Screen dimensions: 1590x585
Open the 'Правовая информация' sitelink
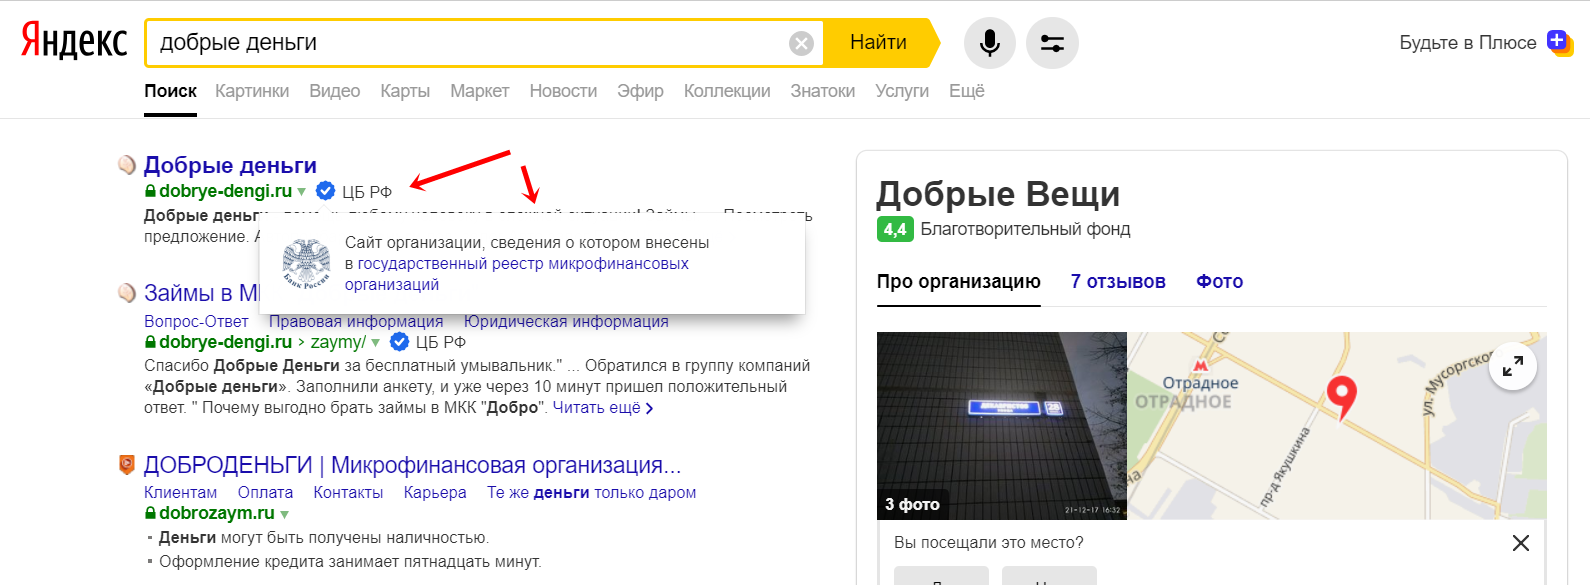click(356, 321)
